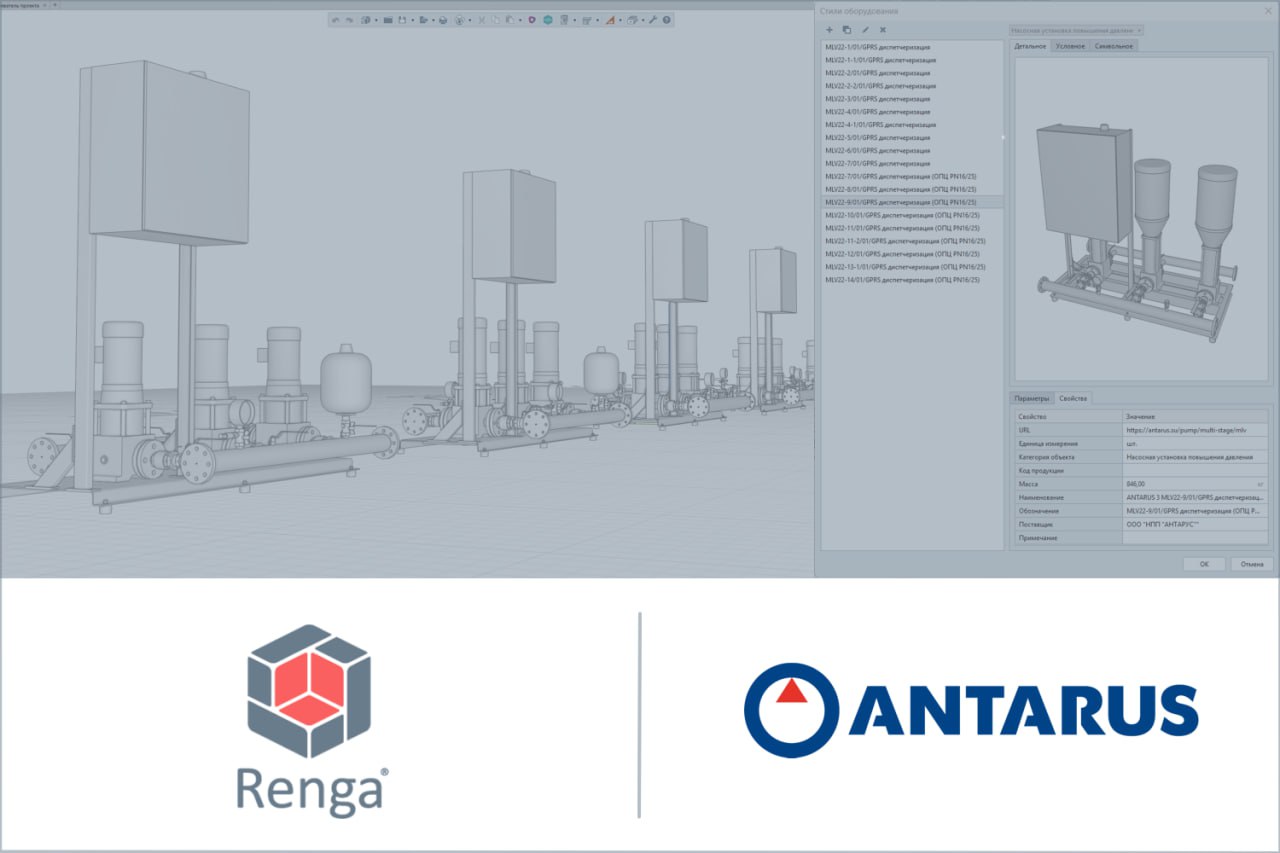Click the Copy icon in the main toolbar
The width and height of the screenshot is (1280, 853).
point(496,20)
